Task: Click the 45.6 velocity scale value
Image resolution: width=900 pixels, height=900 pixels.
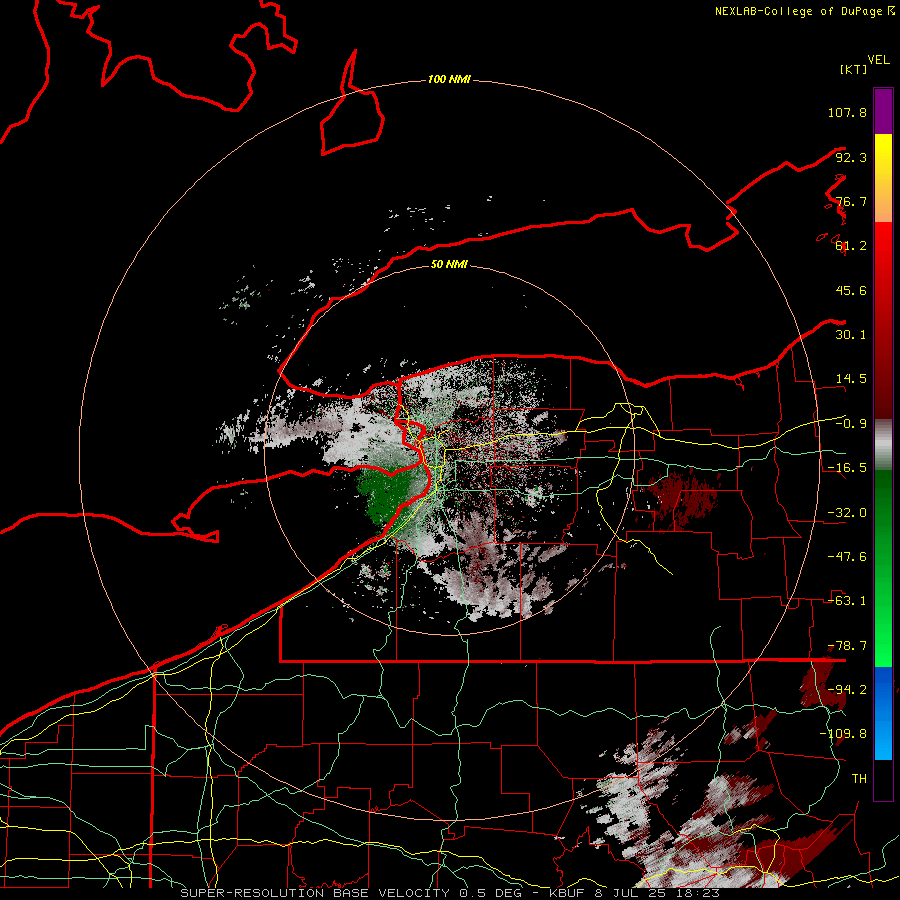Action: click(x=851, y=290)
